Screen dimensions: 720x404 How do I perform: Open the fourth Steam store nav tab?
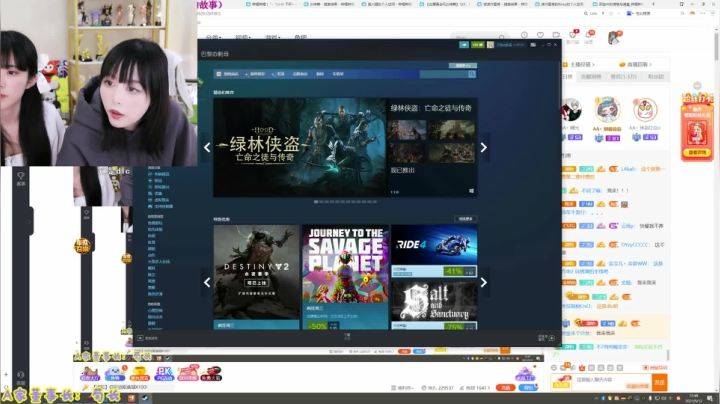300,74
